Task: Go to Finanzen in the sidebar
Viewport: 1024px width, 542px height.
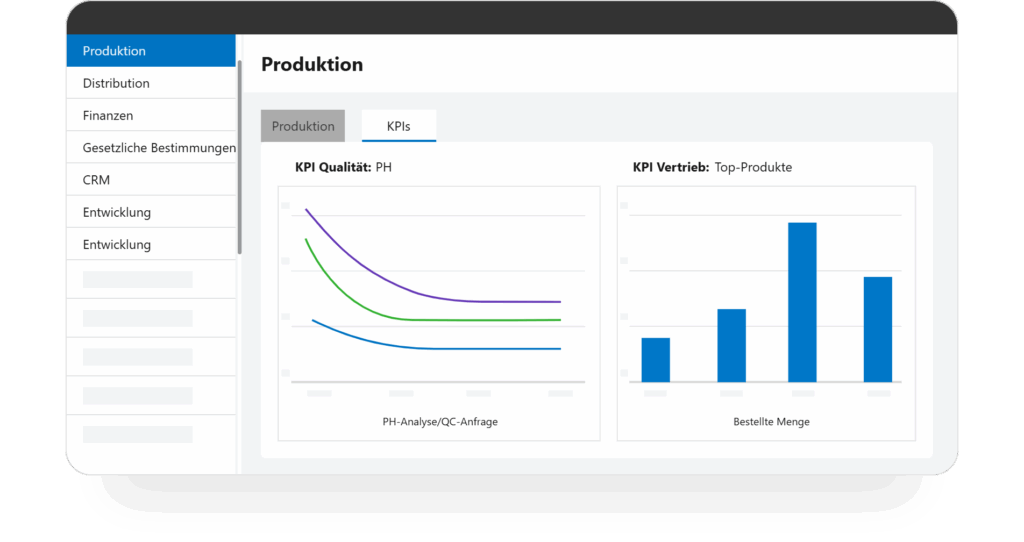Action: coord(150,116)
